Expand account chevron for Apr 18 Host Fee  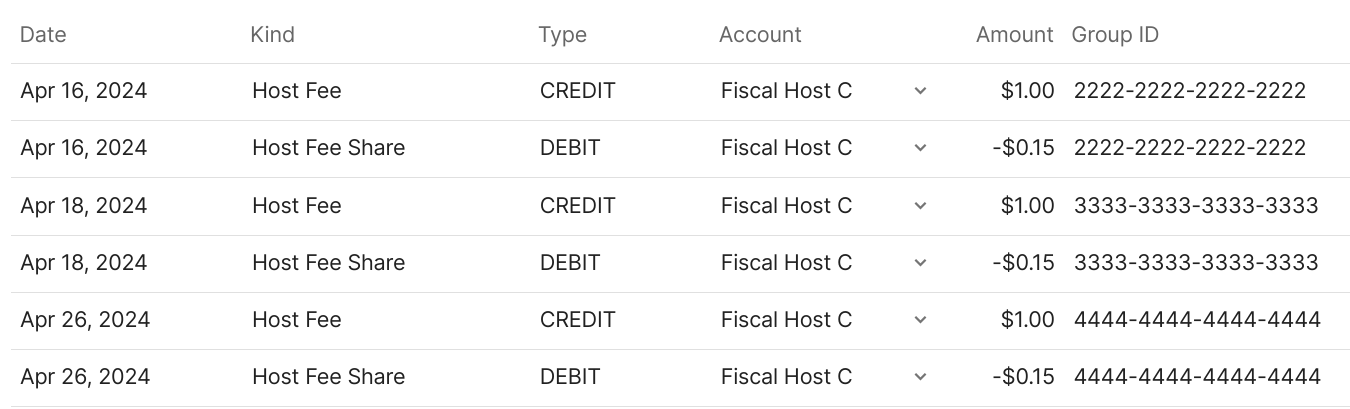(920, 206)
